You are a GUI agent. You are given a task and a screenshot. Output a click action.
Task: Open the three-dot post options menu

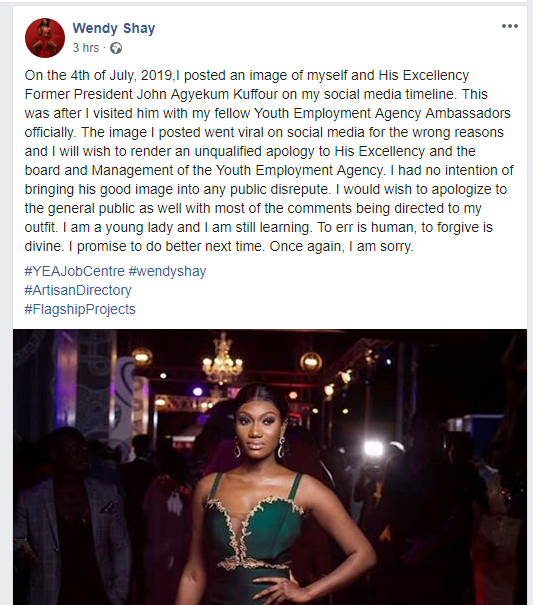pyautogui.click(x=509, y=26)
